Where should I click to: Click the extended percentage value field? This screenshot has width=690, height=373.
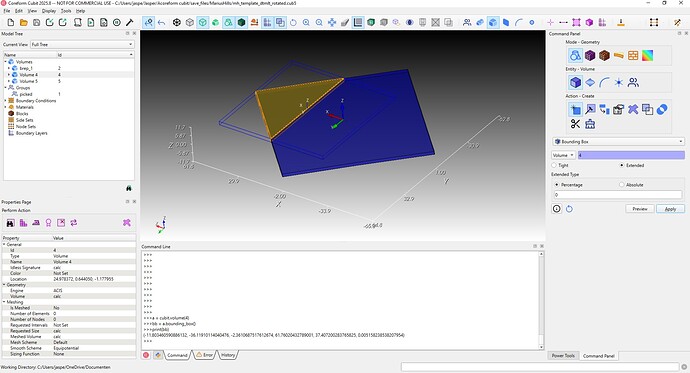pos(618,195)
